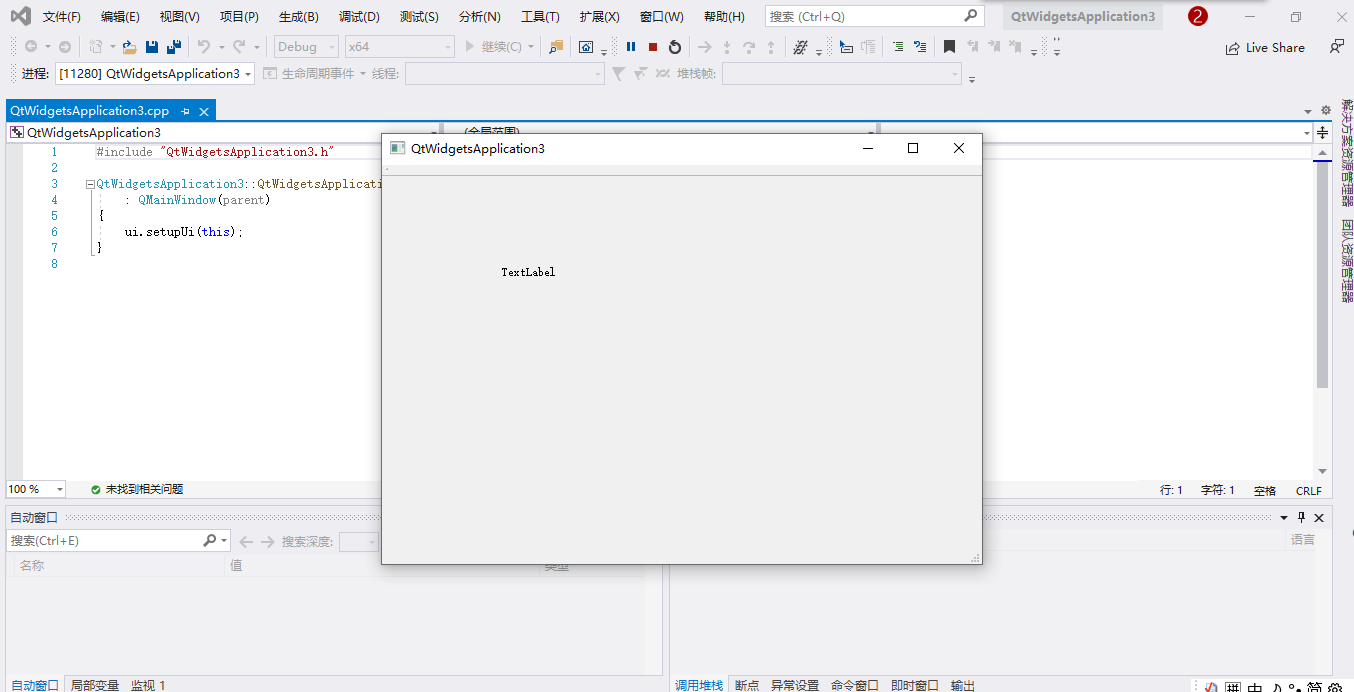Open editor tab settings gear icon
This screenshot has height=692, width=1354.
[1326, 111]
